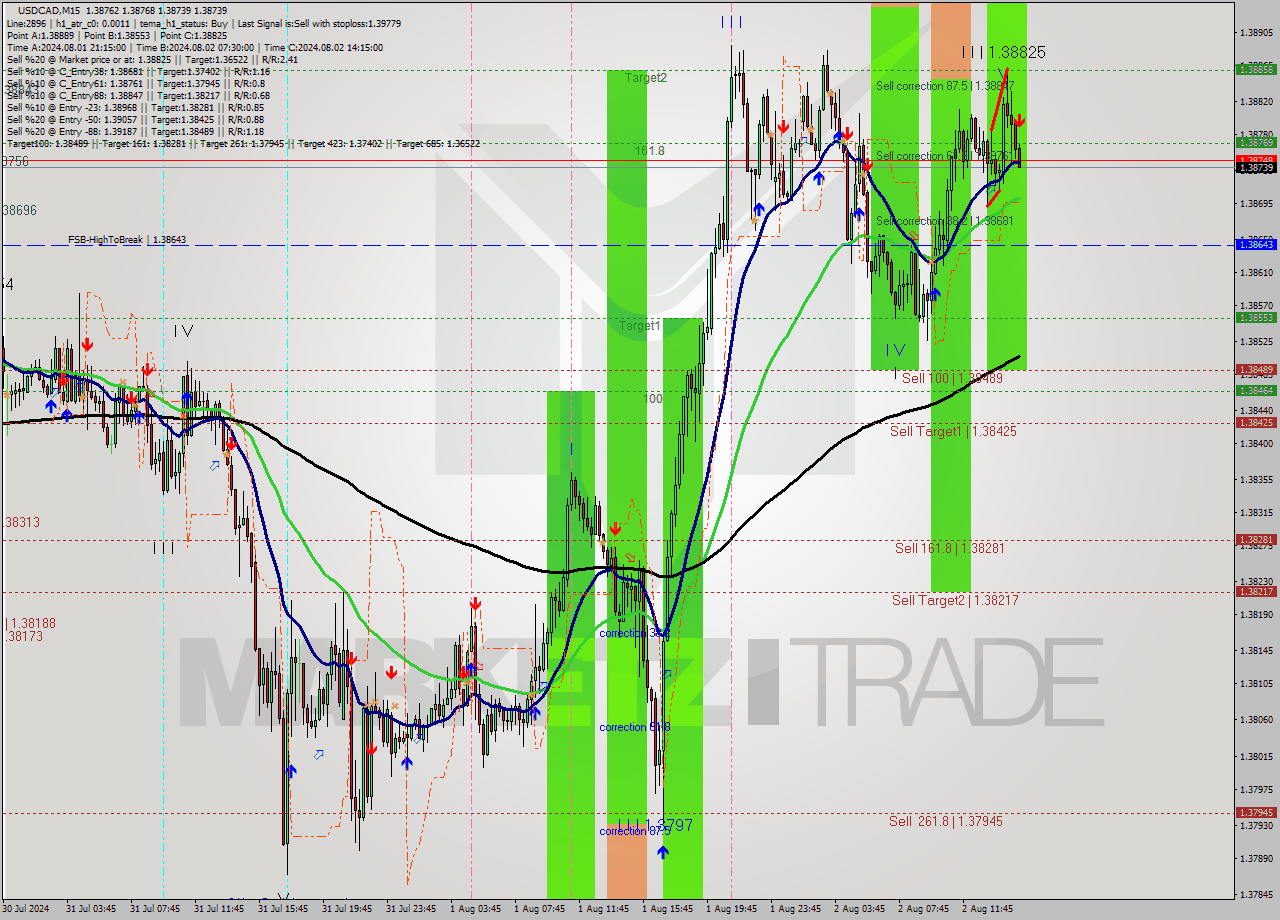Click the blue up arrow below 'I I I 1.3797'
The height and width of the screenshot is (920, 1280).
point(663,851)
